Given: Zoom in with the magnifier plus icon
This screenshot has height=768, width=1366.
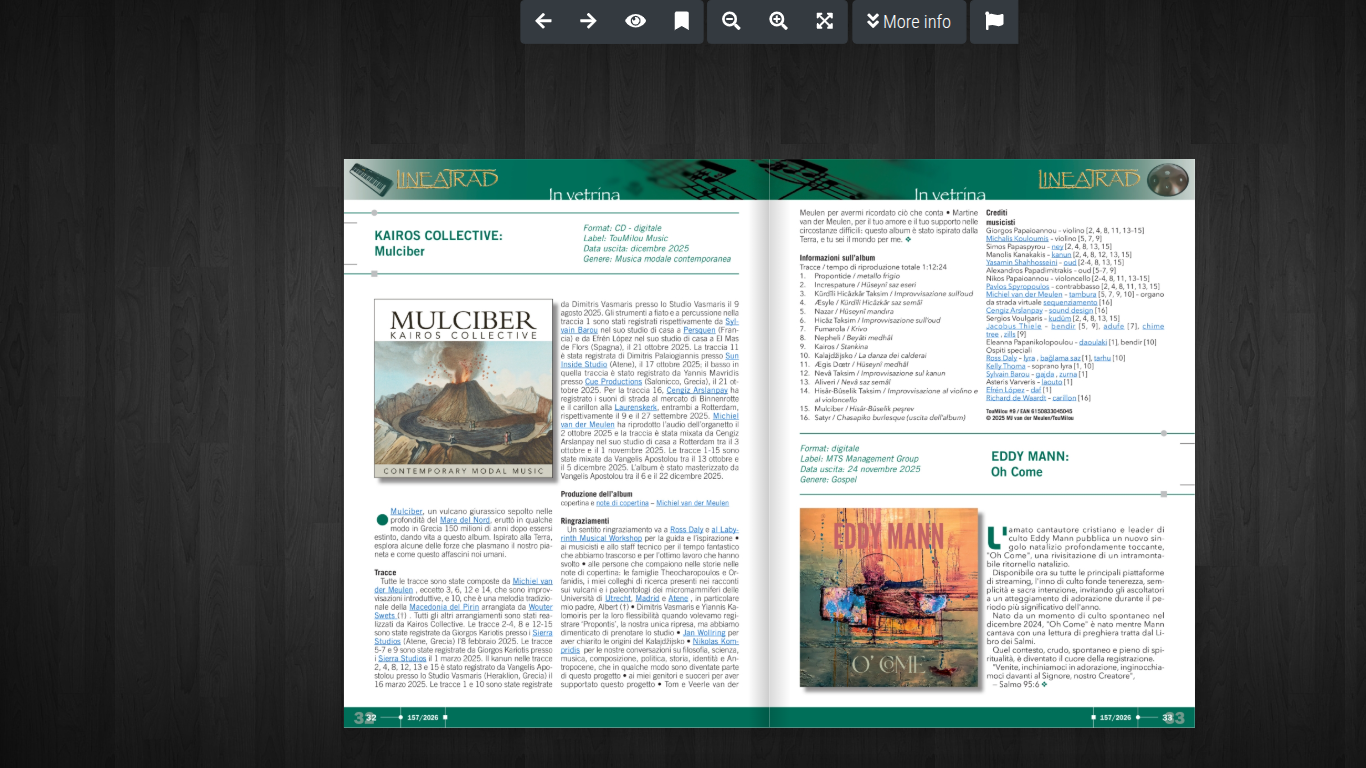Looking at the screenshot, I should (778, 21).
